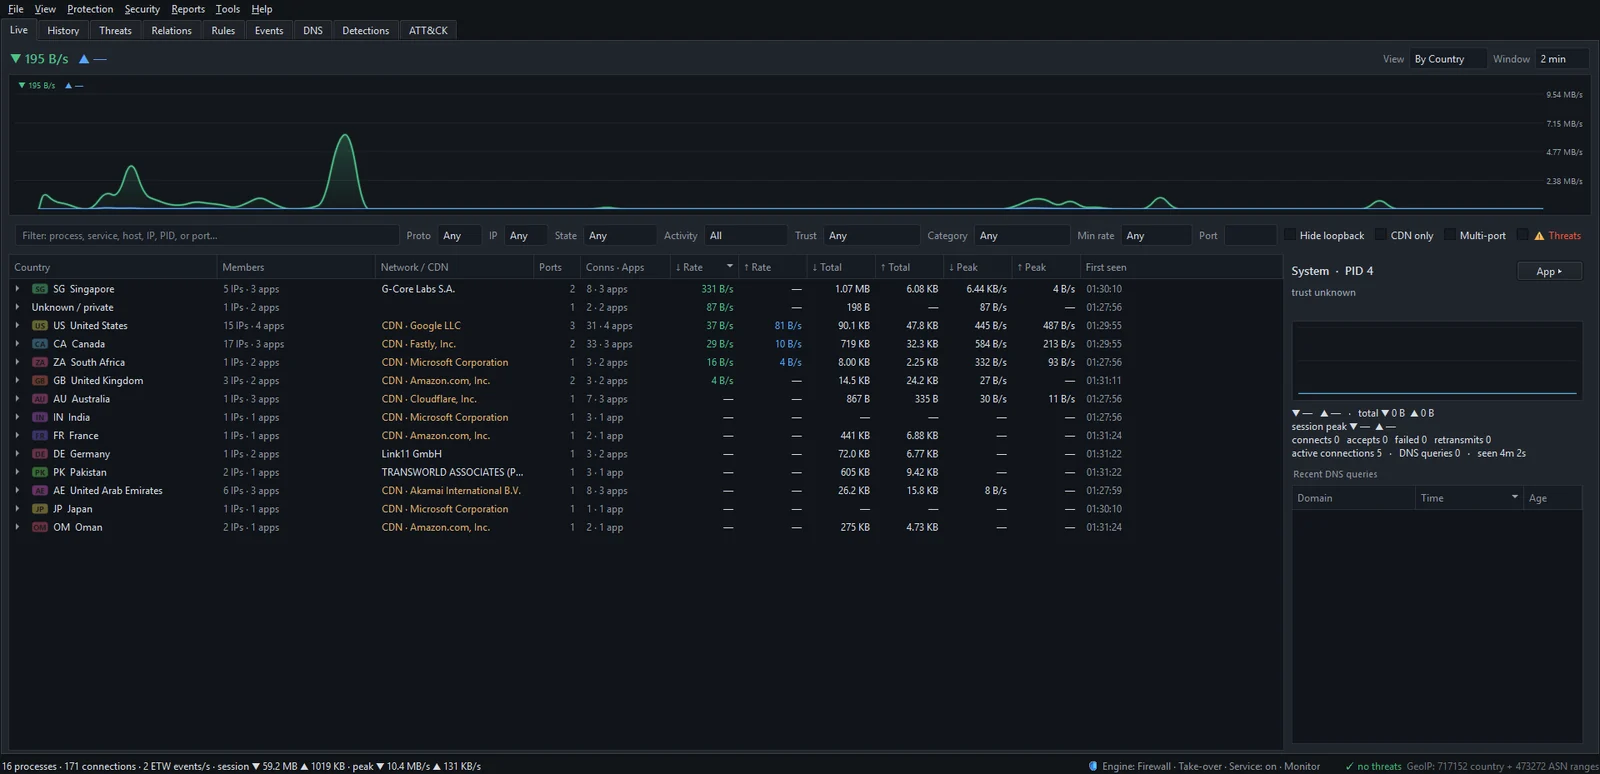Switch to the History tab
1600x774 pixels.
(63, 30)
